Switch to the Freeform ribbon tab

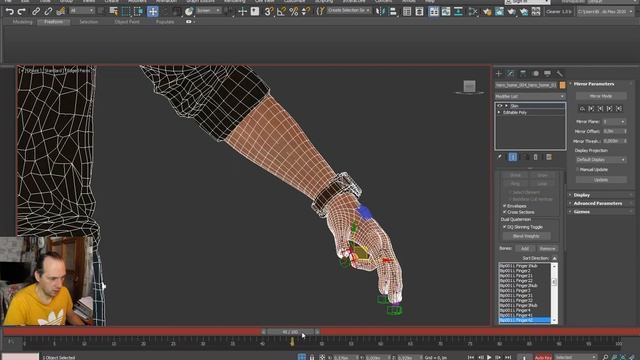53,22
